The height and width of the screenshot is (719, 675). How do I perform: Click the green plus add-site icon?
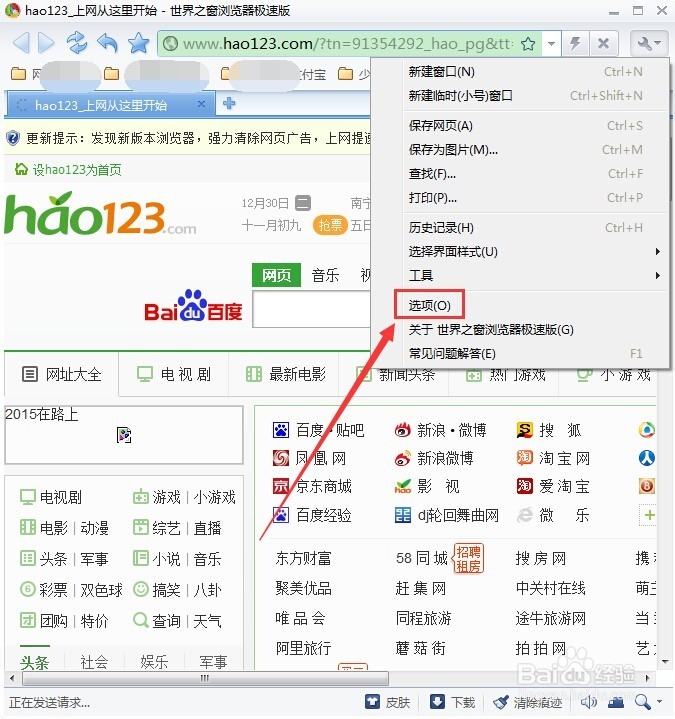[x=647, y=515]
